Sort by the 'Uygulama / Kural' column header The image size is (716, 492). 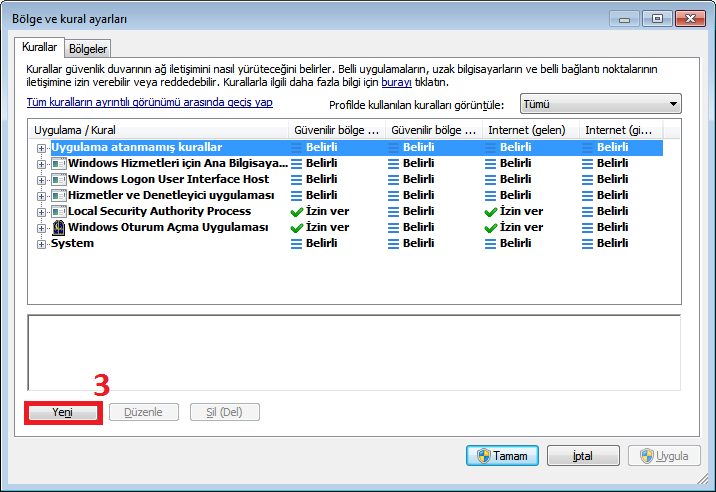[158, 130]
